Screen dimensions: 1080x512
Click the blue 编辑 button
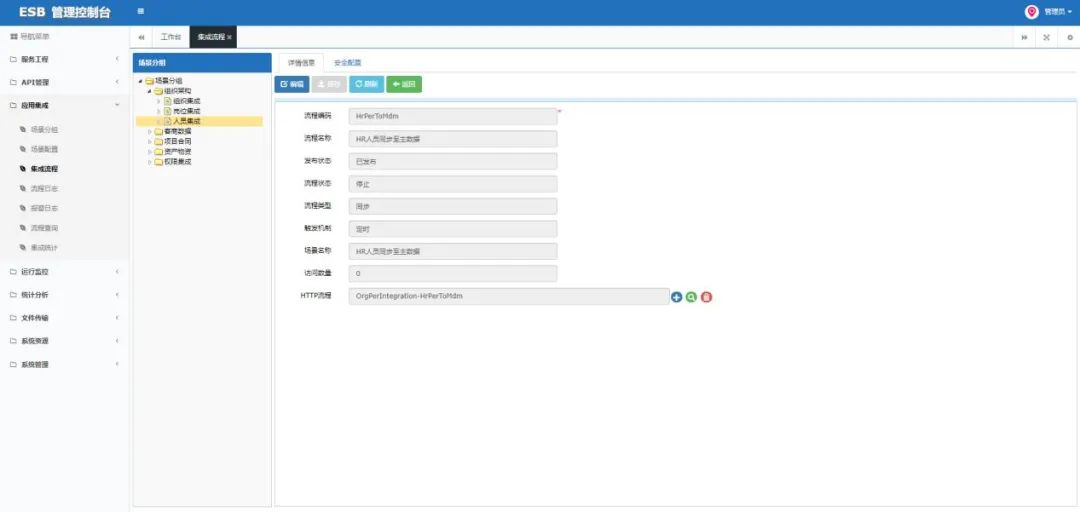pos(292,84)
